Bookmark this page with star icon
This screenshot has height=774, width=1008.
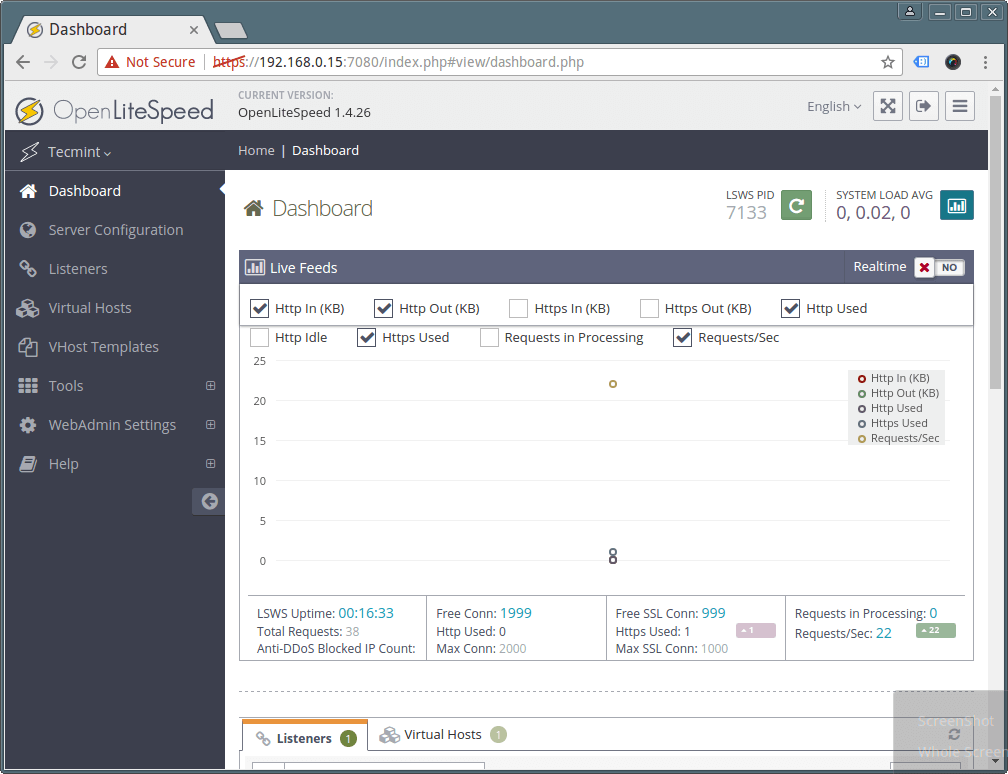888,62
